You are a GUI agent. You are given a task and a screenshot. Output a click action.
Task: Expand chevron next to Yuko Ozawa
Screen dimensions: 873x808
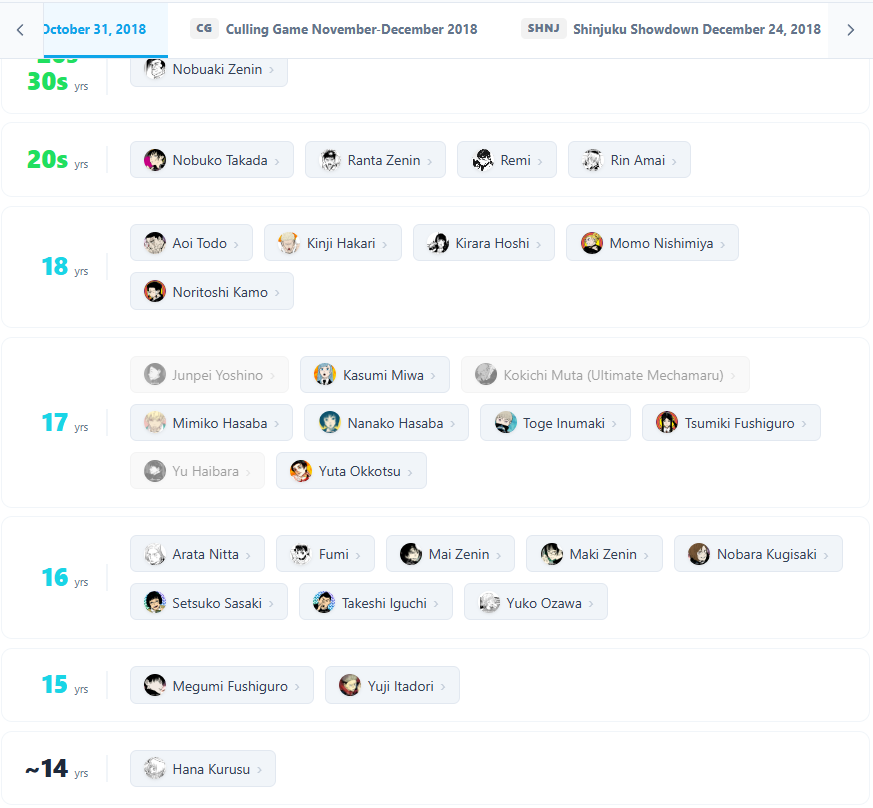point(591,604)
